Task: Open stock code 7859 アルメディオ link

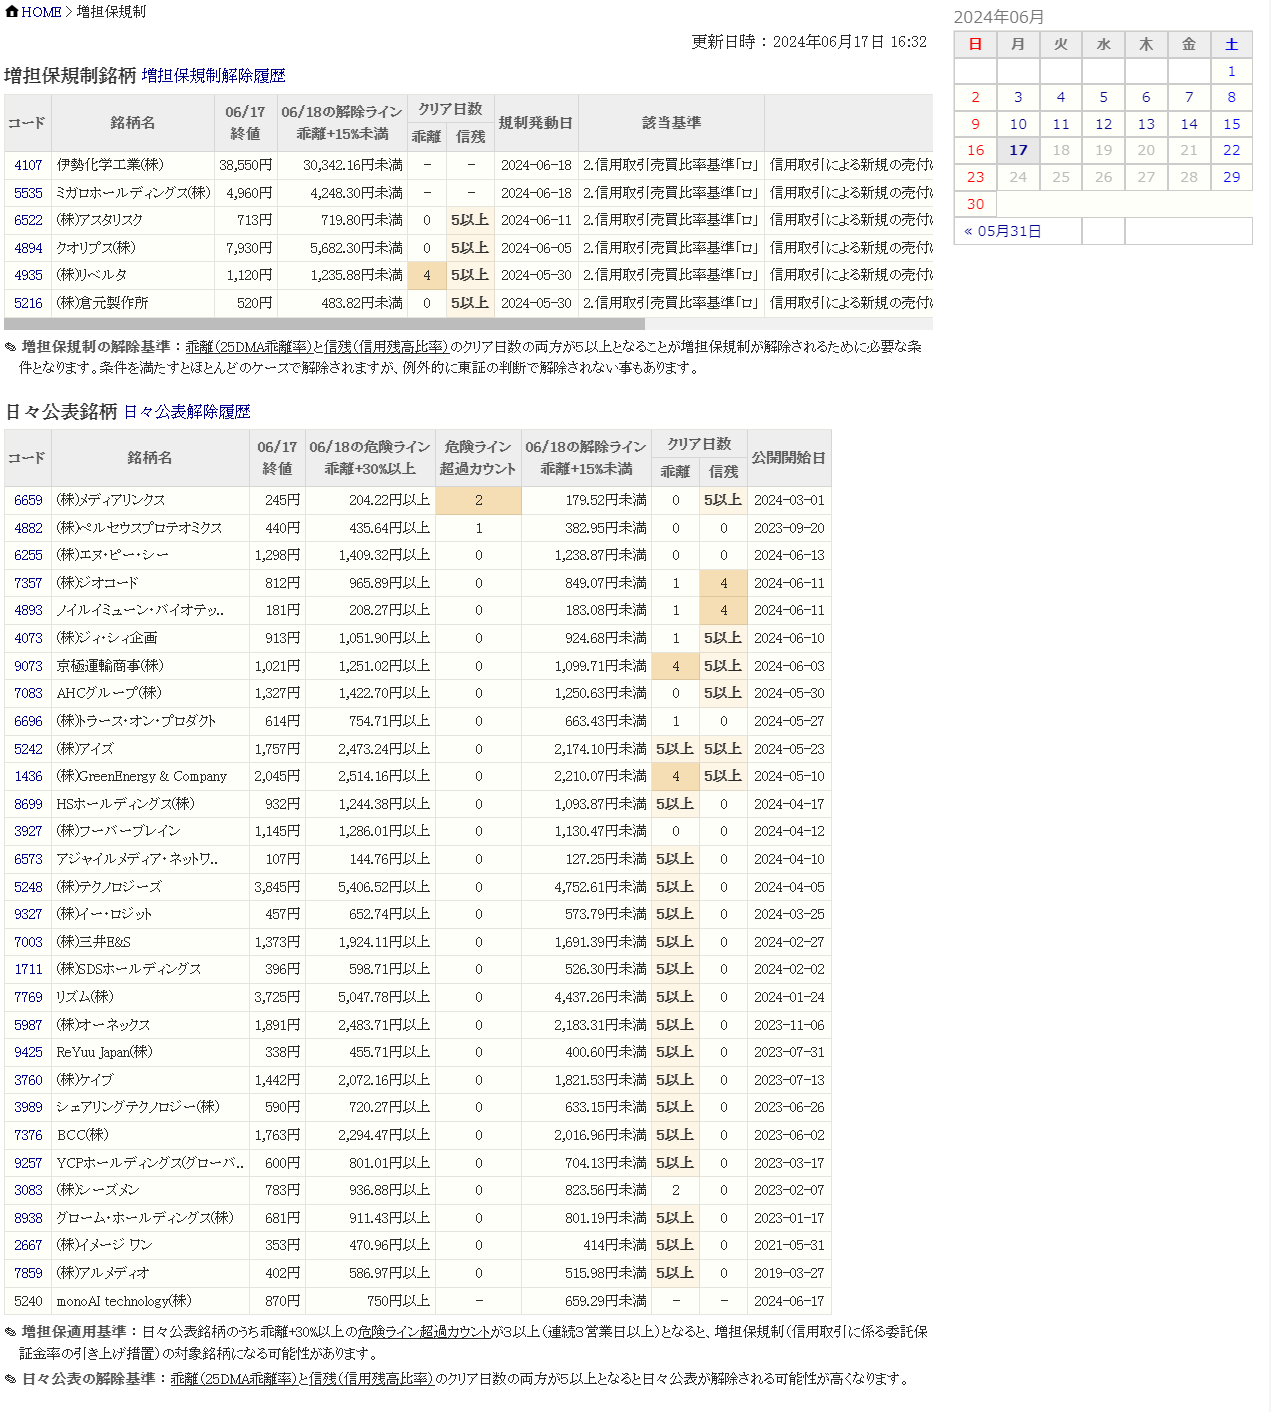Action: tap(28, 1273)
